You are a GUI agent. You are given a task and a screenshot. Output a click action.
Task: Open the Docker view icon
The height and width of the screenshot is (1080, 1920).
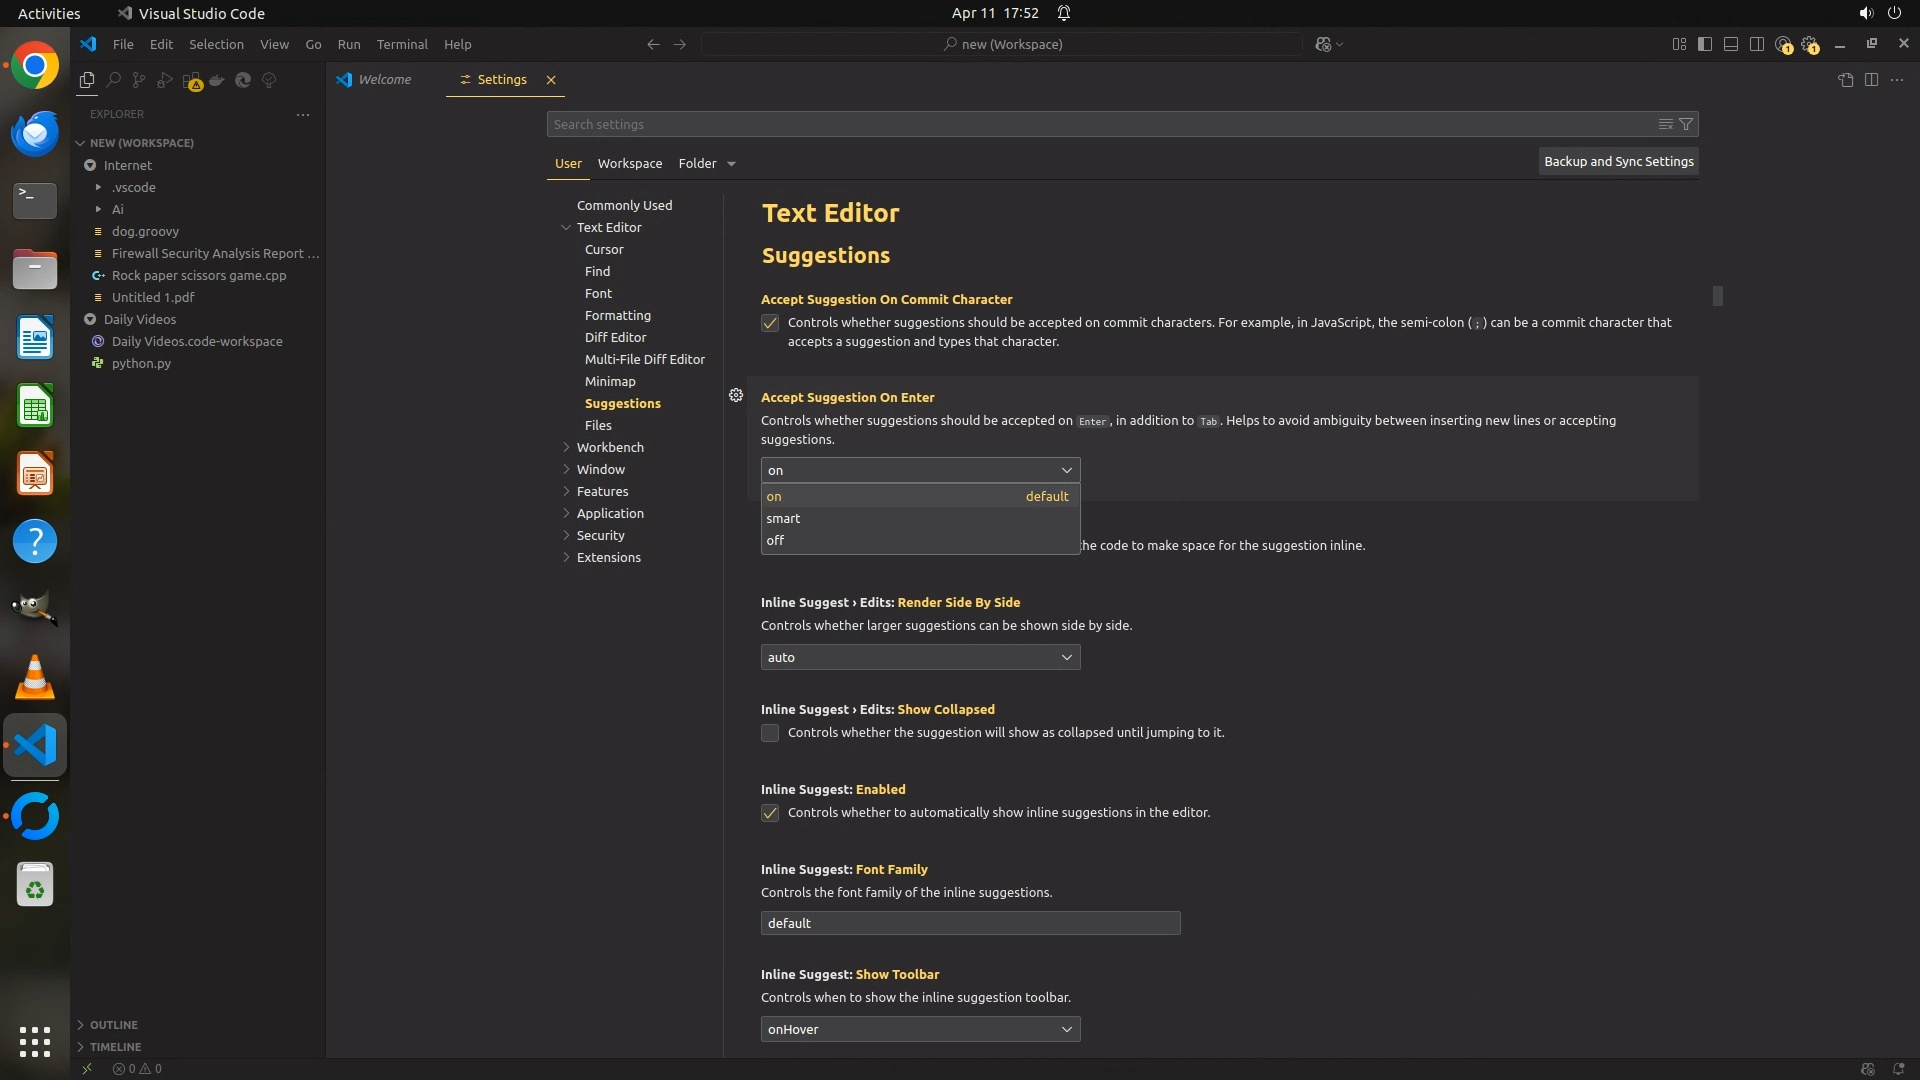click(x=217, y=80)
